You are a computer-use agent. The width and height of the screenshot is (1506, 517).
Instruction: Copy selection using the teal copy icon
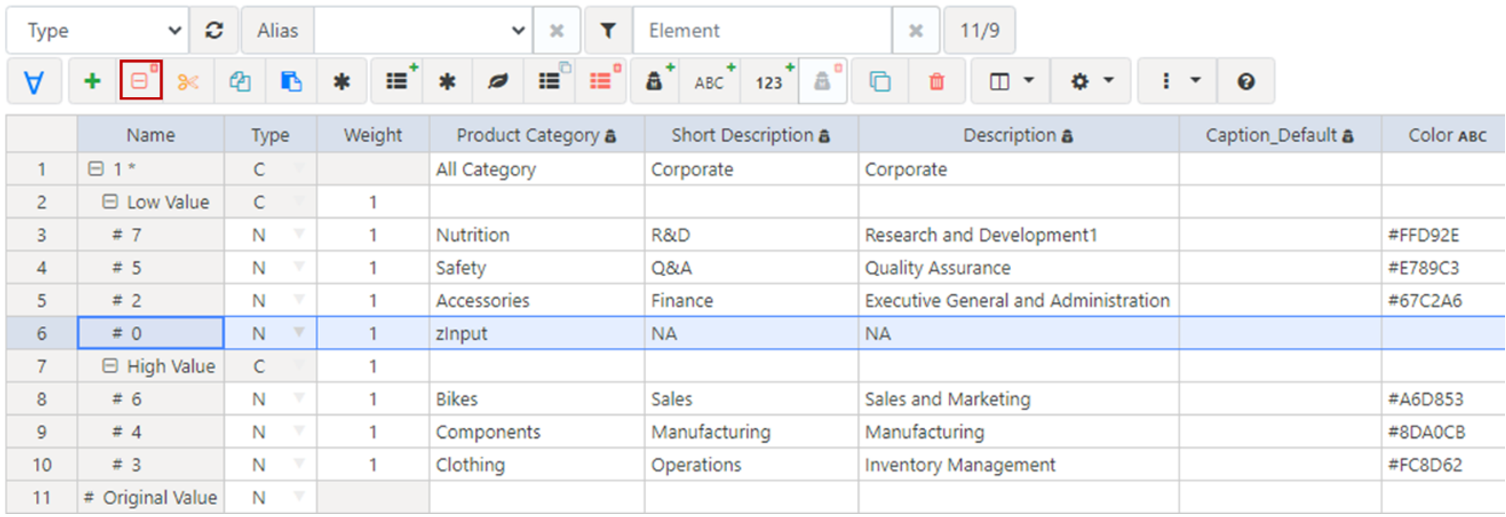pos(240,82)
